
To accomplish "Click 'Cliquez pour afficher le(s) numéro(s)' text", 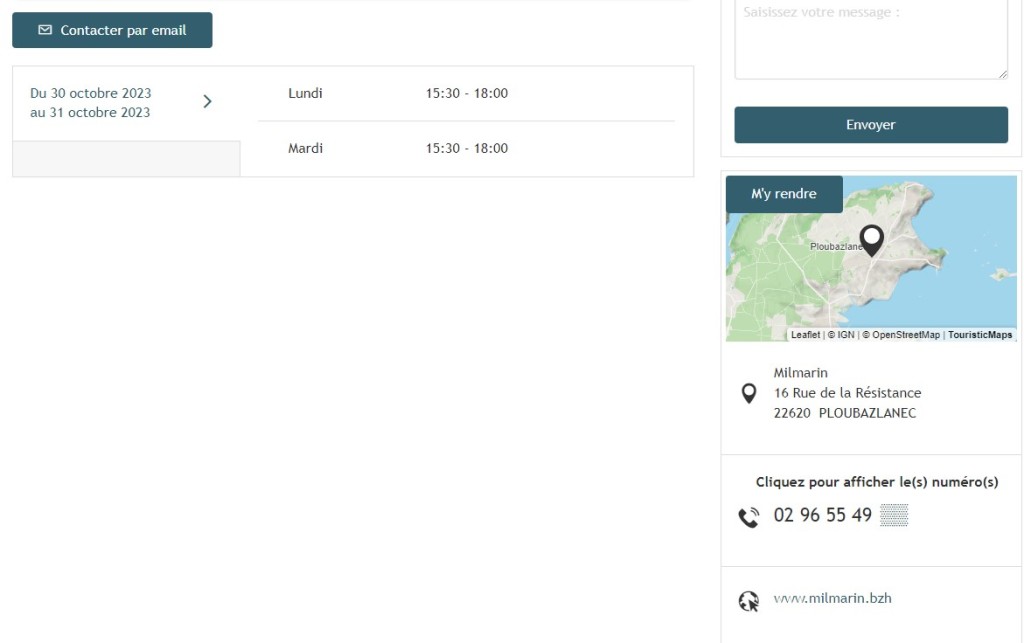I will point(876,482).
